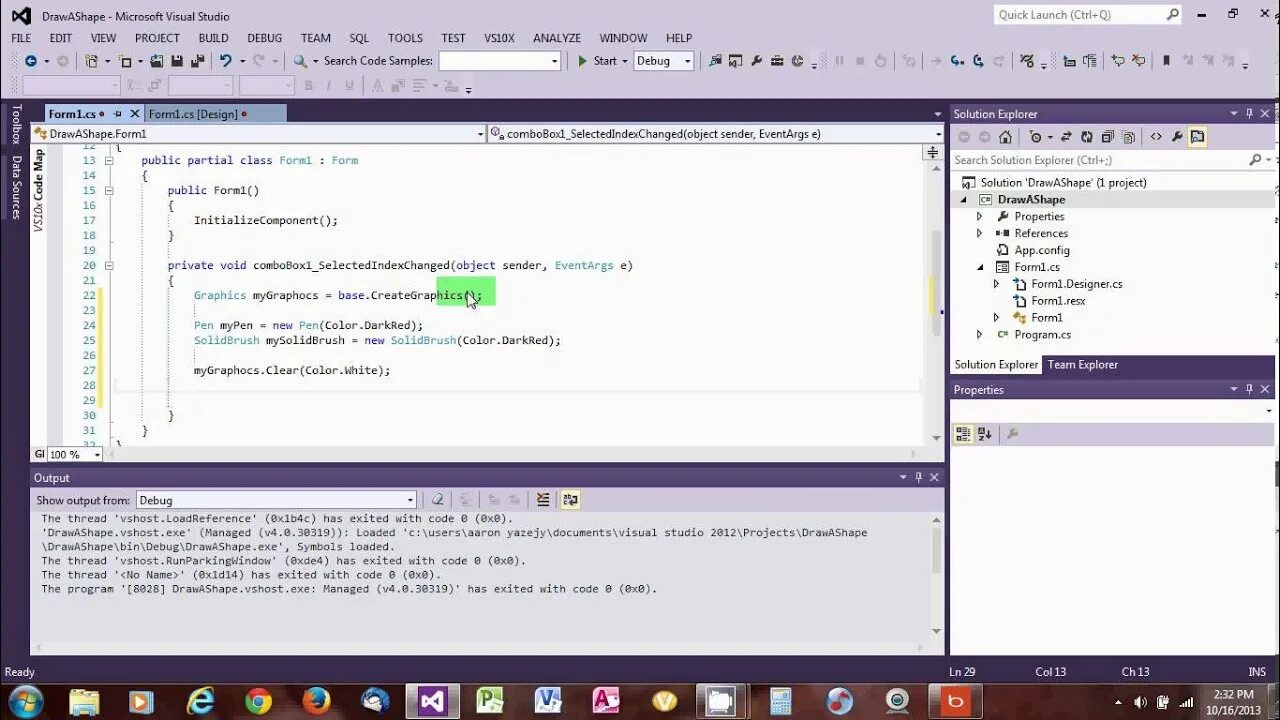Viewport: 1280px width, 720px height.
Task: Open the VS10x Code Map side tab
Action: (x=39, y=190)
